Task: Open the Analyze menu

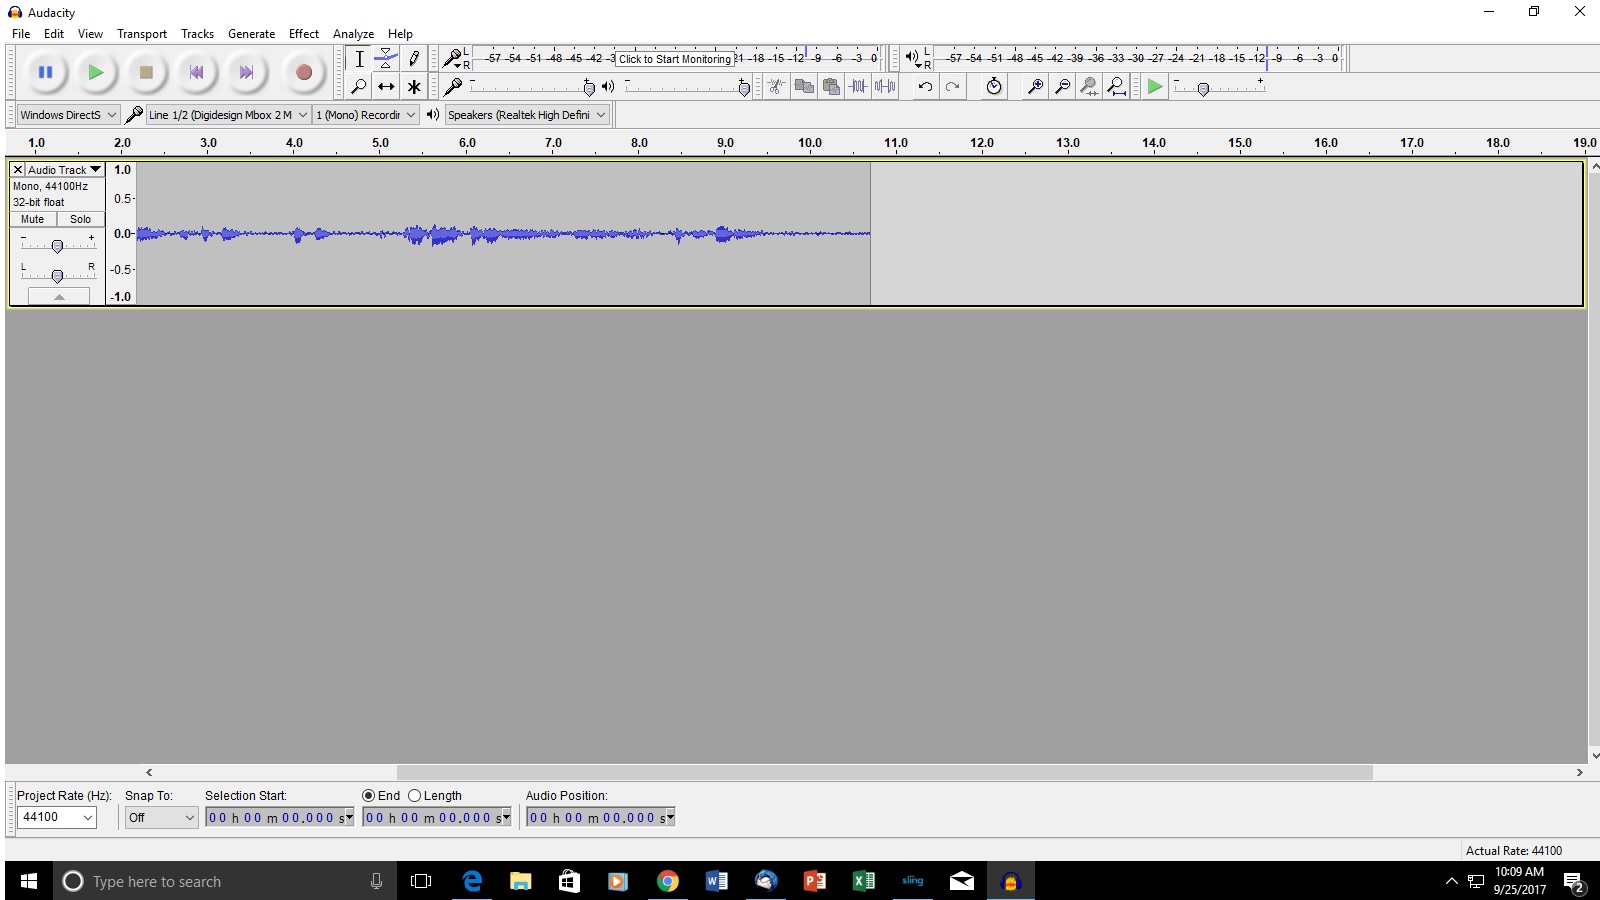Action: pos(353,33)
